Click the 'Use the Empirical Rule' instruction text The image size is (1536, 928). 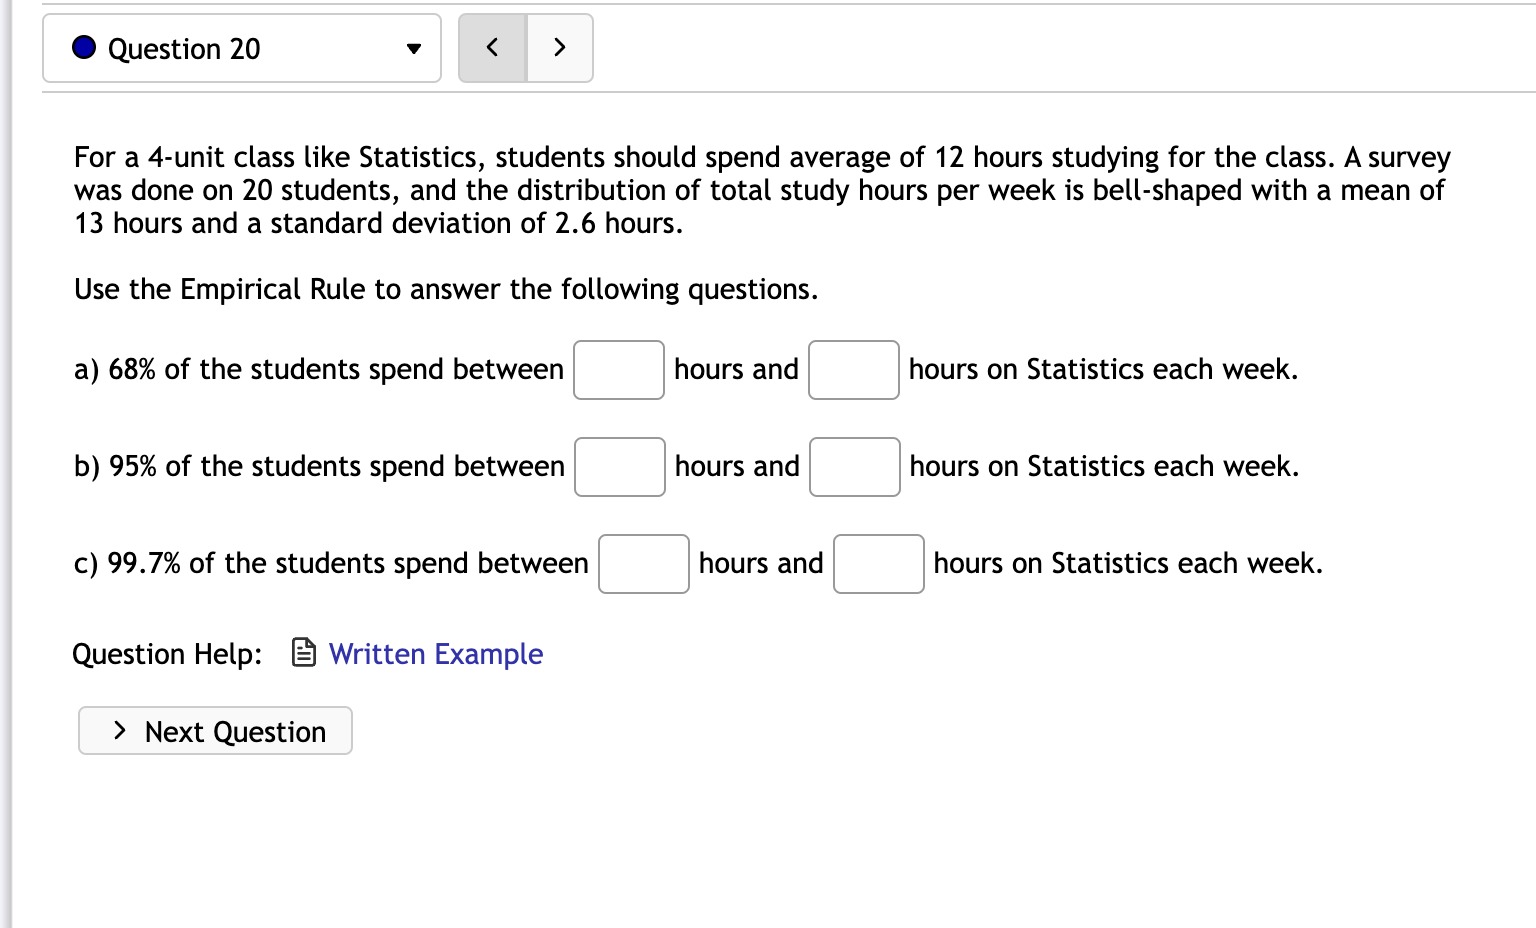click(x=446, y=289)
